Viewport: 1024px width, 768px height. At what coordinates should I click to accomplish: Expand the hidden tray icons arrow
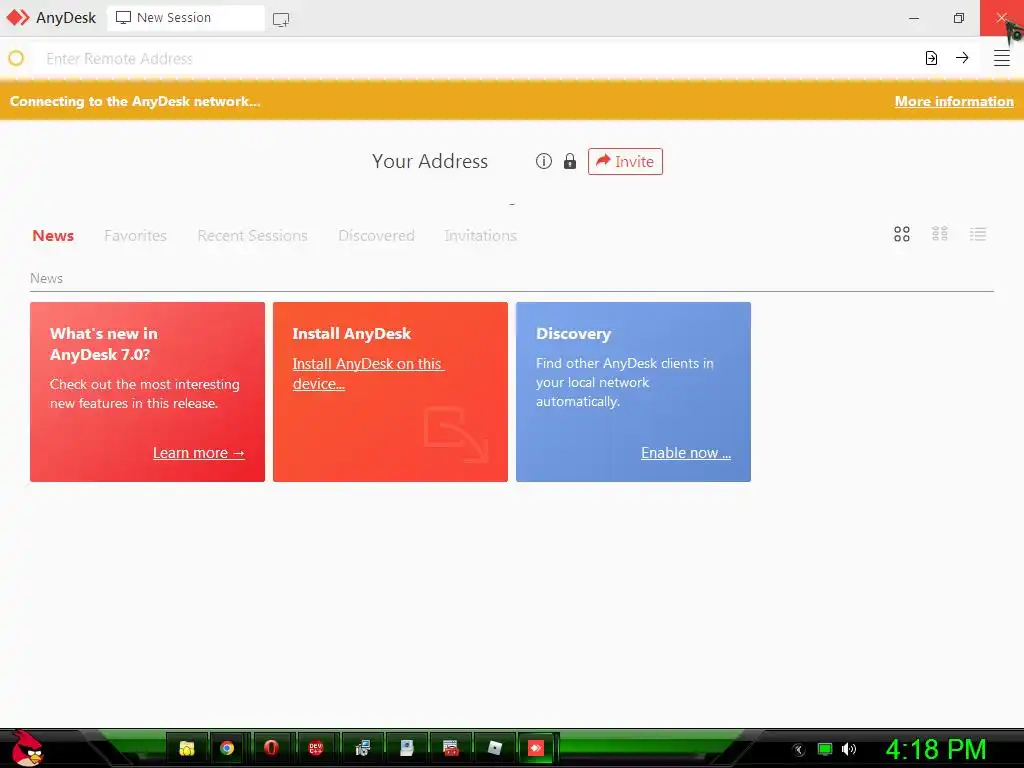coord(799,750)
